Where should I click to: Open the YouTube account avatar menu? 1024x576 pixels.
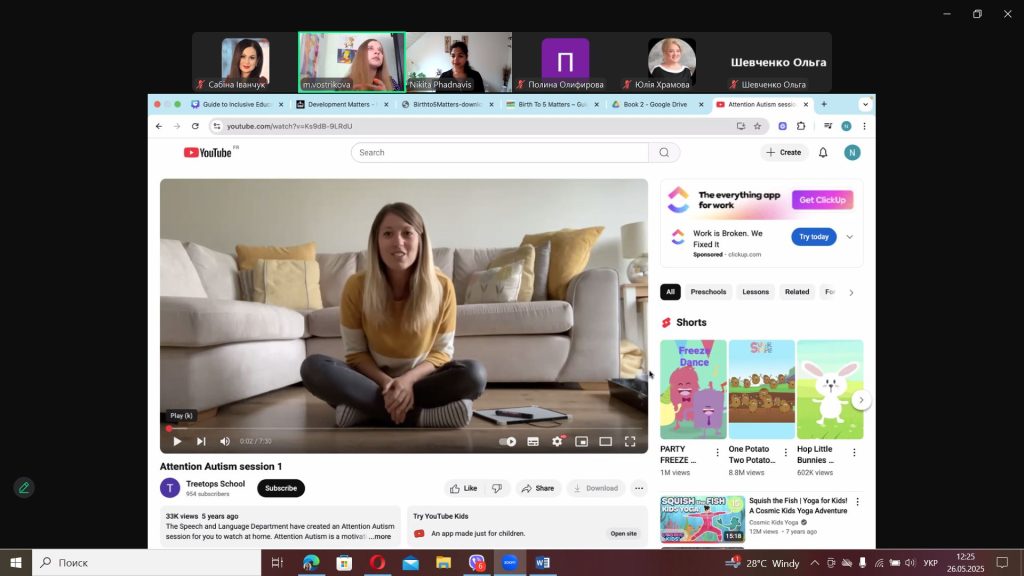[x=852, y=153]
